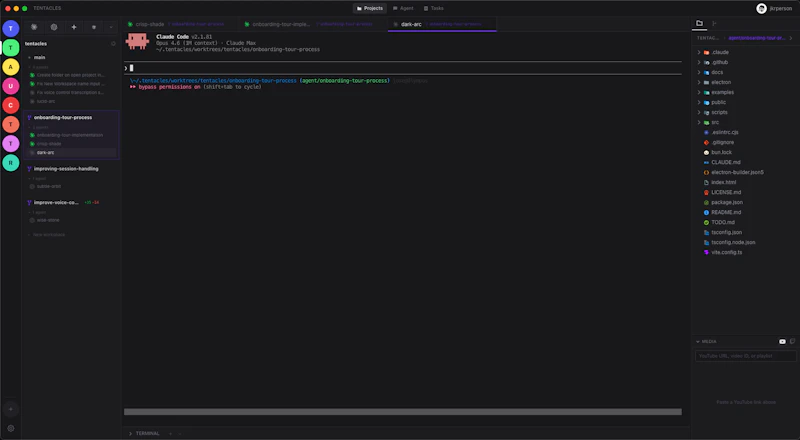Switch to the Projects view

pyautogui.click(x=370, y=8)
